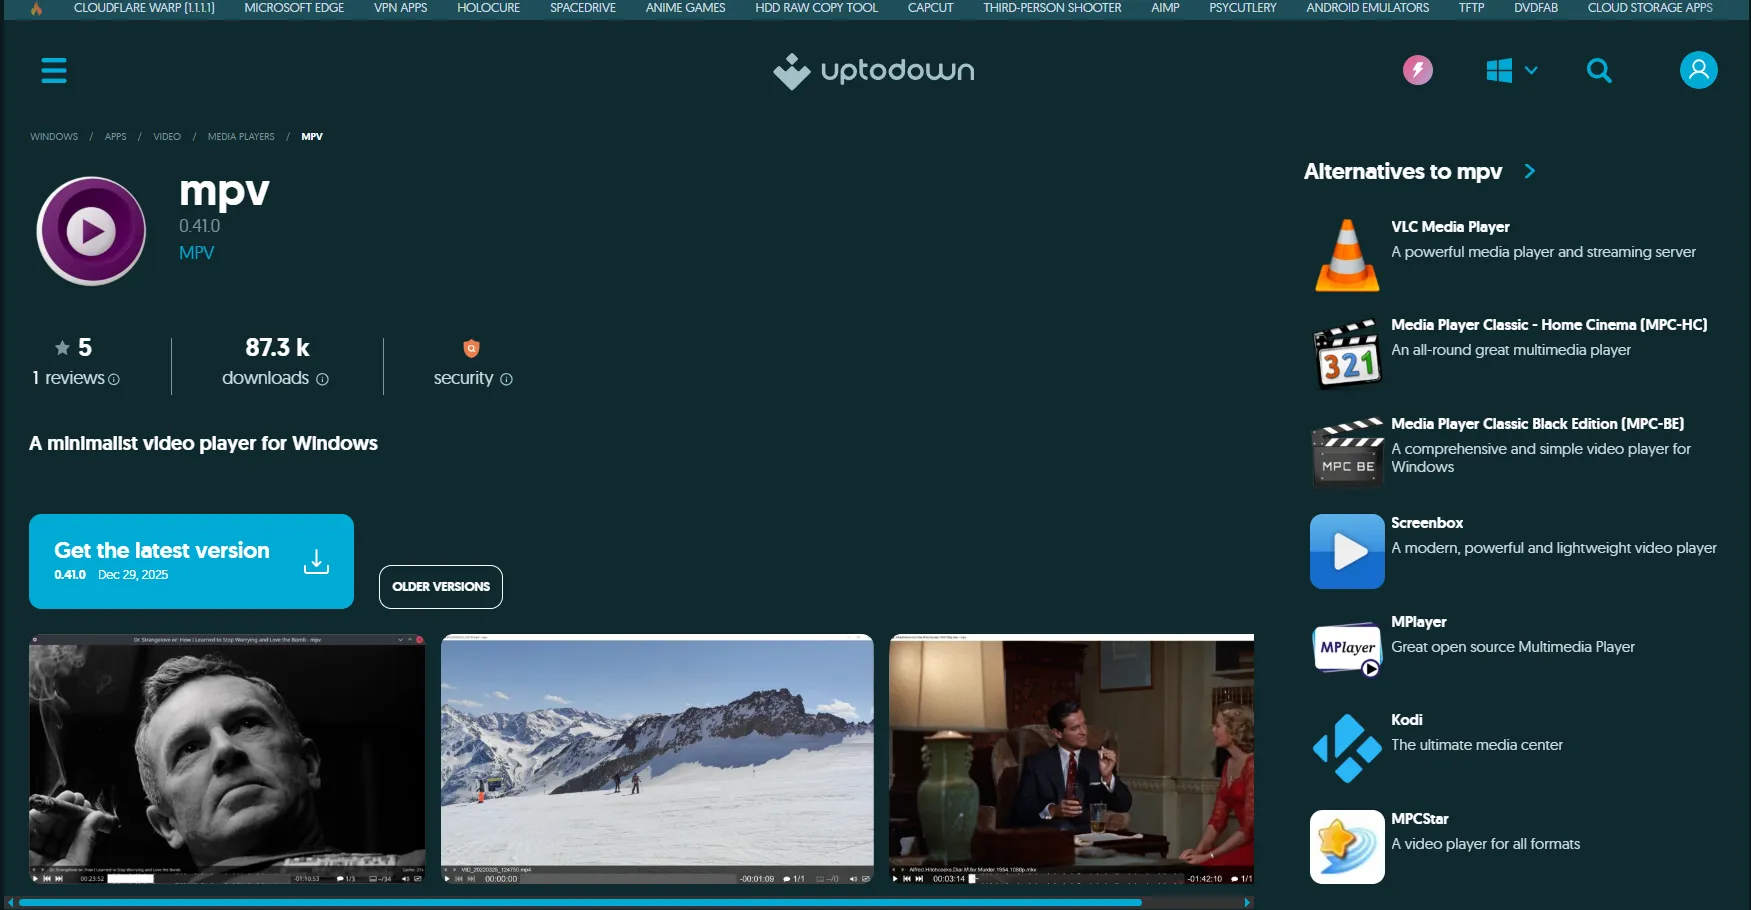Click the OLDER VERSIONS button

[441, 587]
